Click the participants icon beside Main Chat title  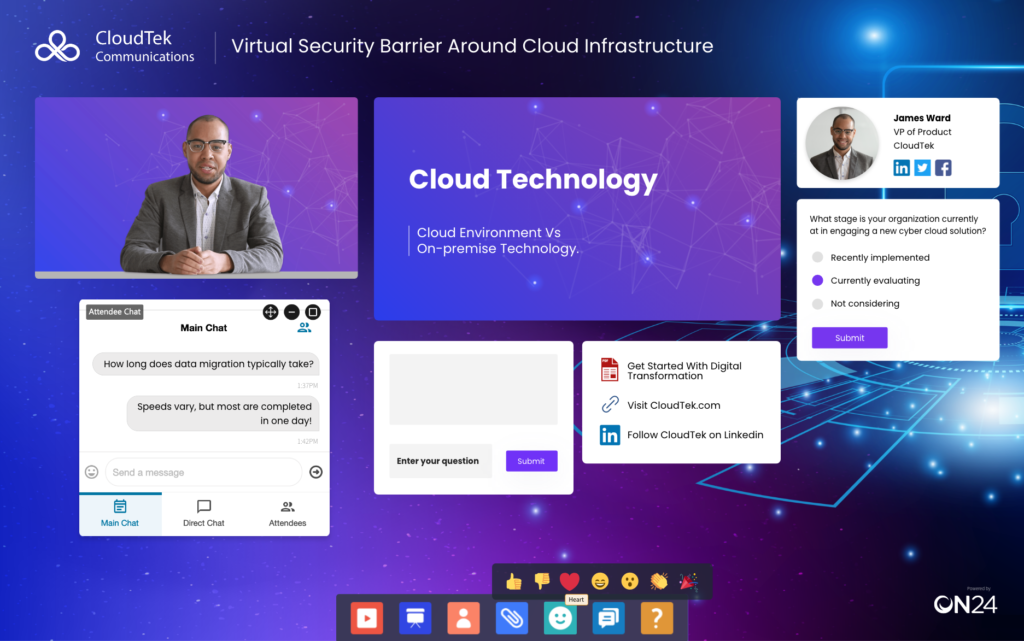pyautogui.click(x=304, y=328)
